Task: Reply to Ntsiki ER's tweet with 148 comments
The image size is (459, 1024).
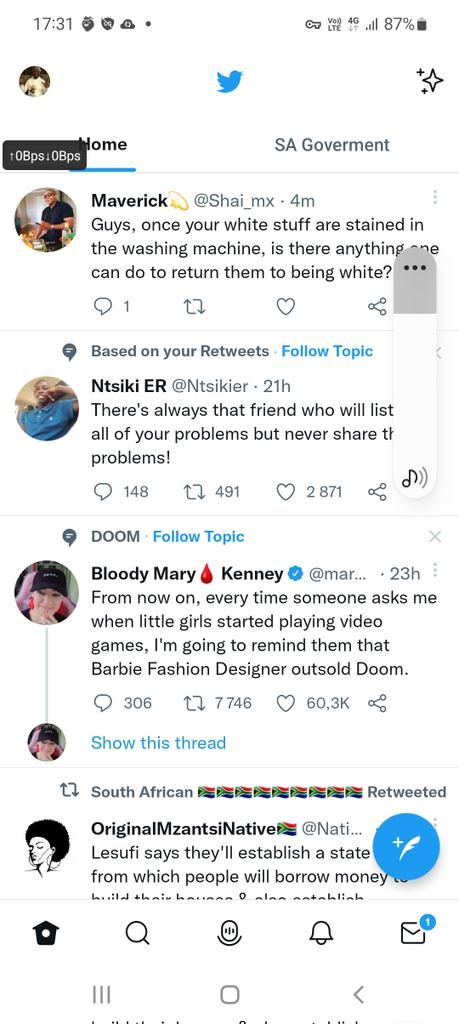Action: (103, 492)
